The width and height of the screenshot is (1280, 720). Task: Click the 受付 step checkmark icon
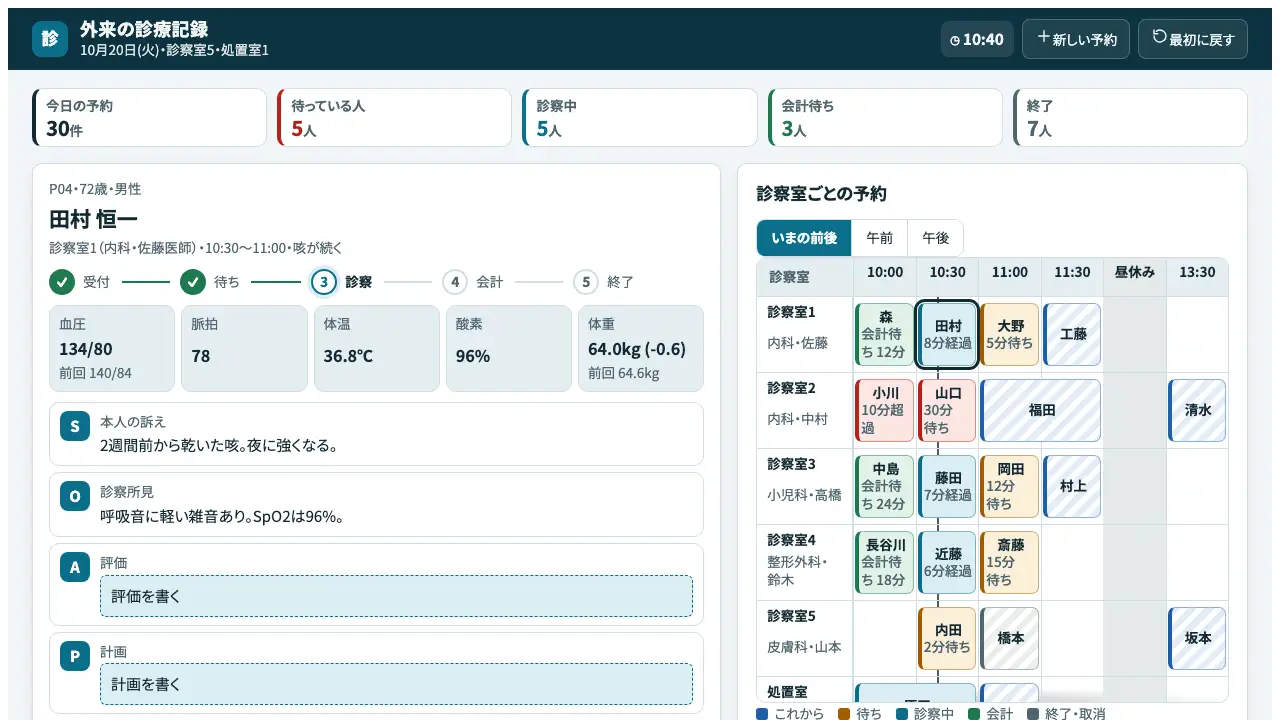coord(62,282)
